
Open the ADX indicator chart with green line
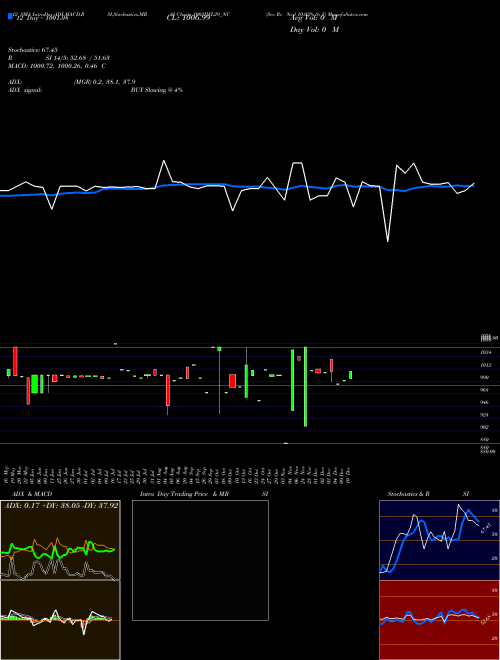(60, 540)
